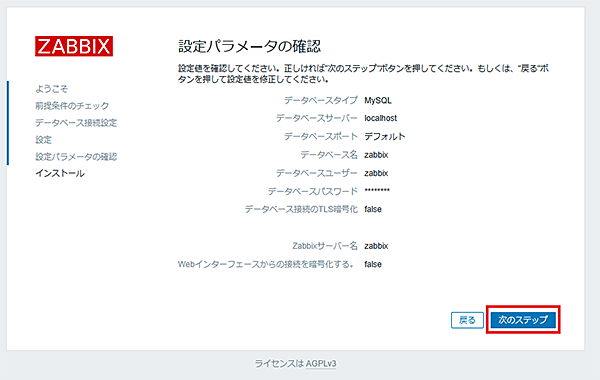Click the zabbix value beside Zabbixサーバー名
Viewport: 600px width, 380px height.
point(376,246)
